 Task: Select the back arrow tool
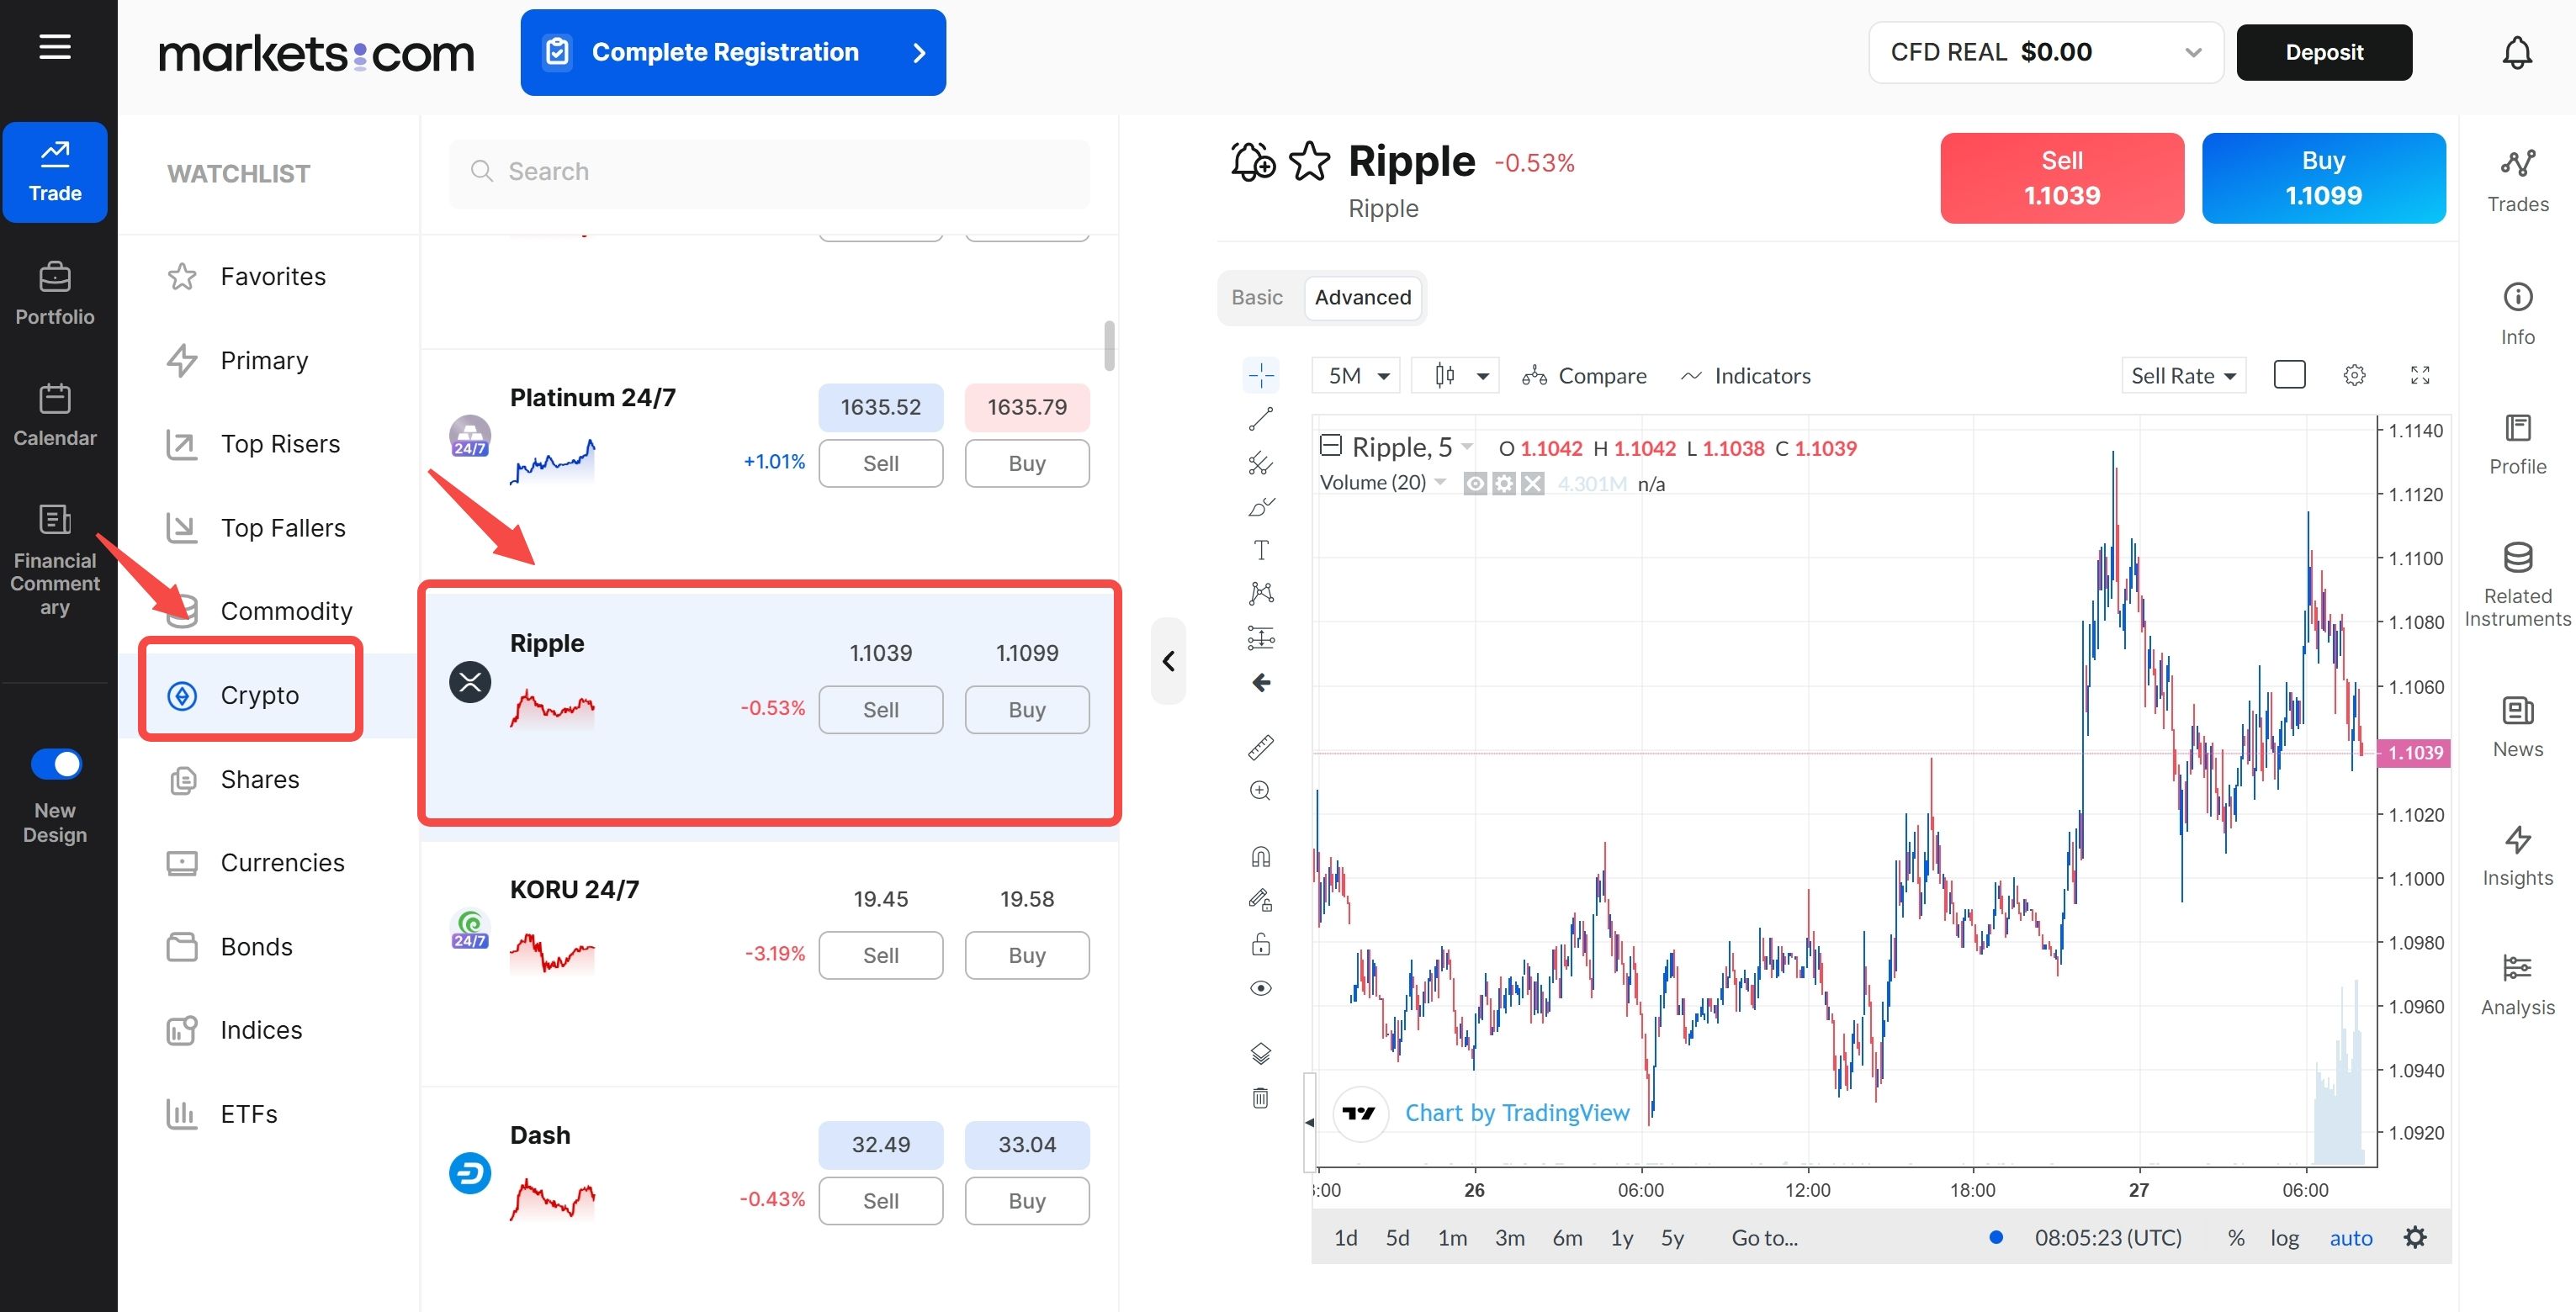1261,683
